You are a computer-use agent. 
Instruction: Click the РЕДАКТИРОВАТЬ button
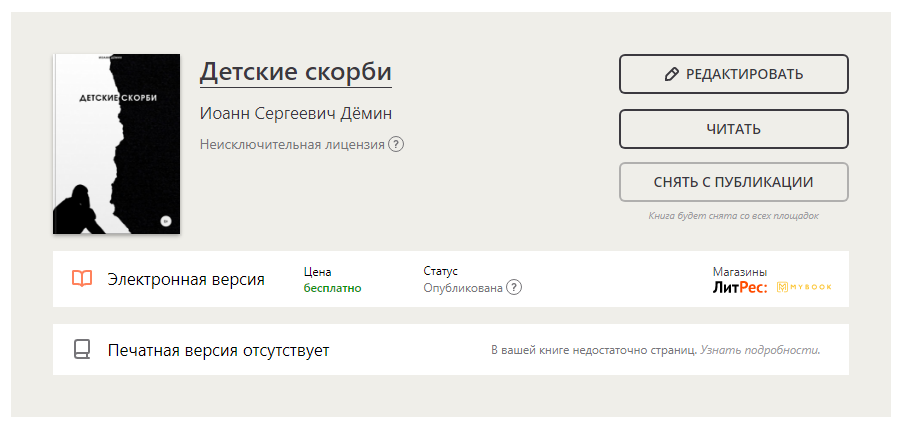[733, 74]
